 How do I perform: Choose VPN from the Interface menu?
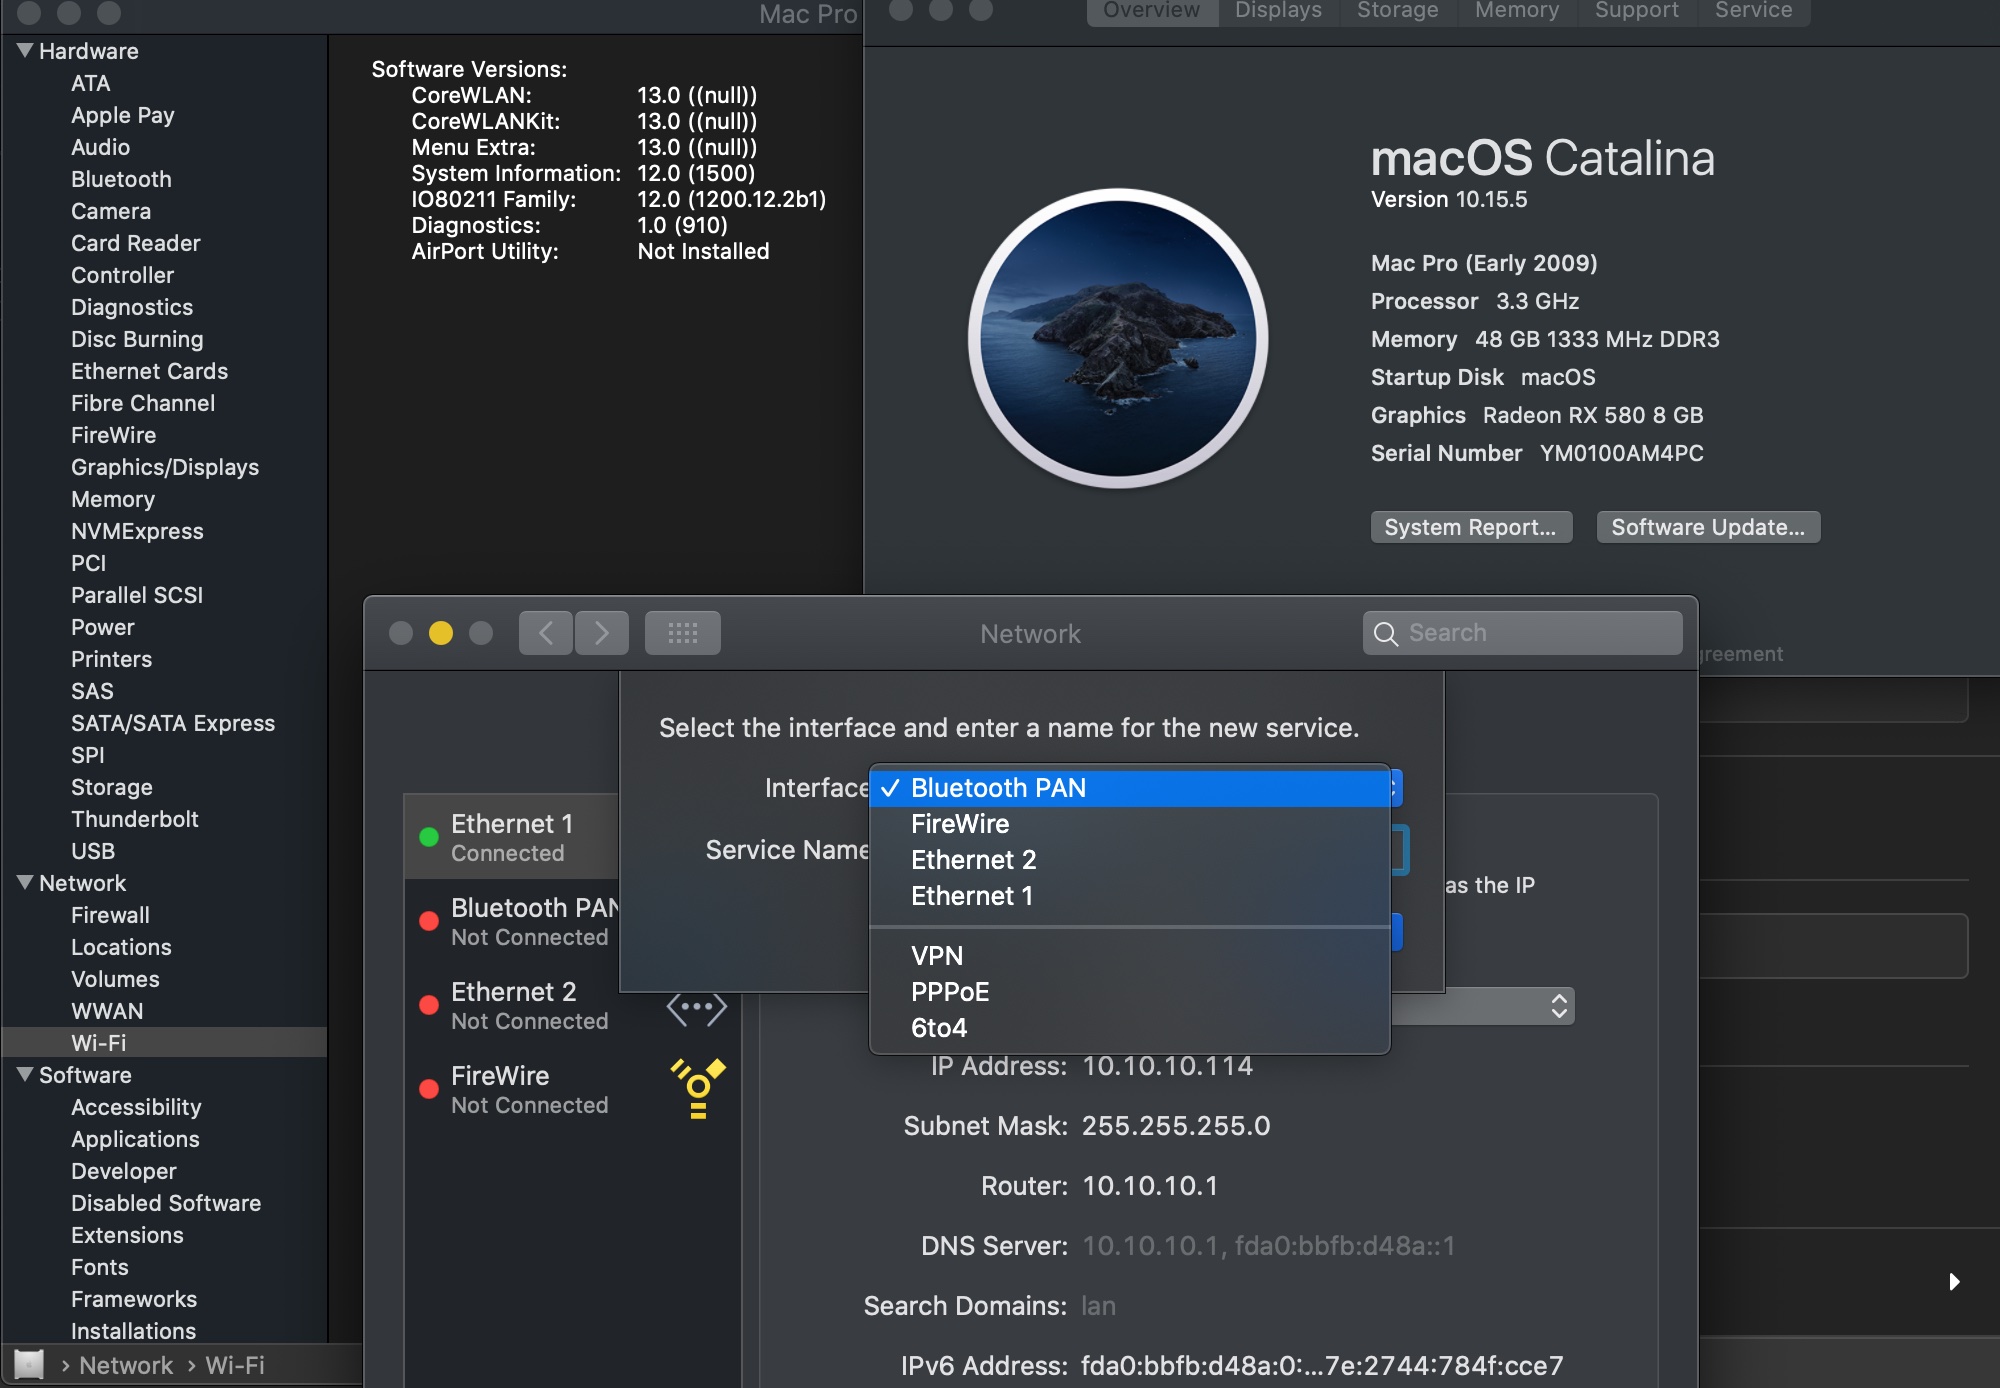pyautogui.click(x=1130, y=956)
